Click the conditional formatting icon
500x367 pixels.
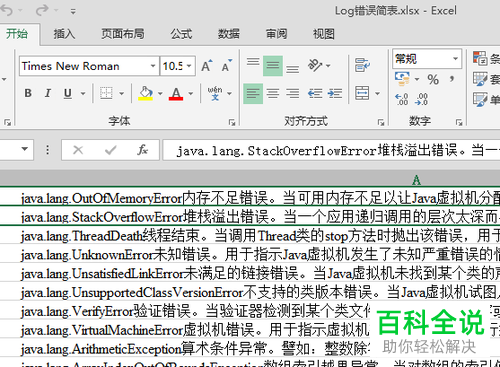pyautogui.click(x=481, y=58)
